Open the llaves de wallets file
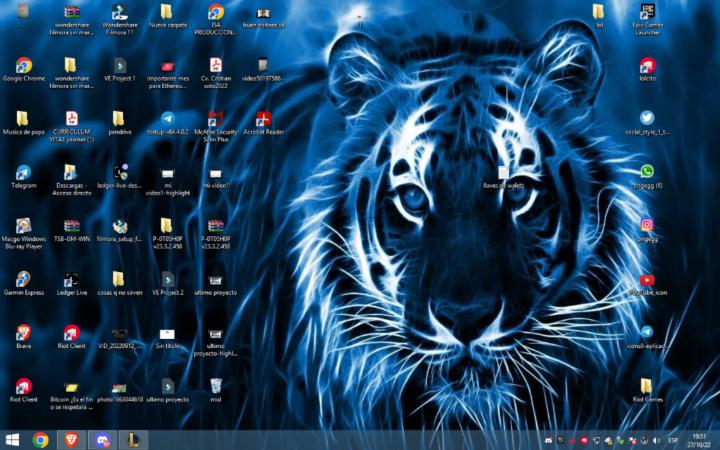 (503, 173)
